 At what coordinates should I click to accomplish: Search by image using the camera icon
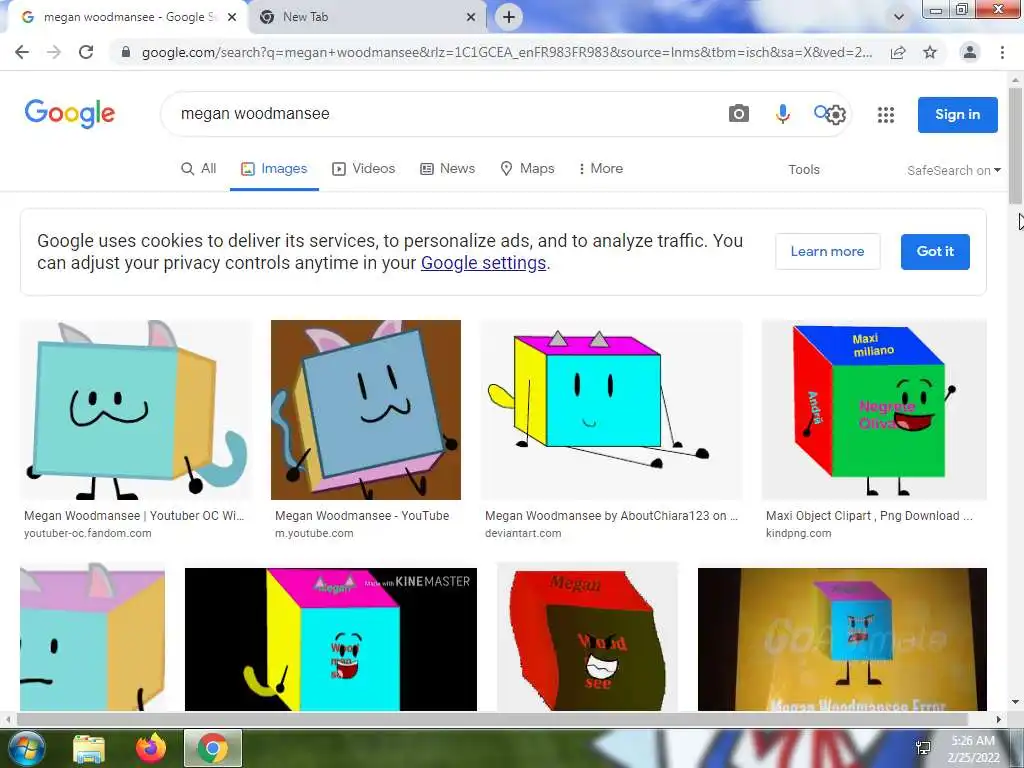pos(739,114)
